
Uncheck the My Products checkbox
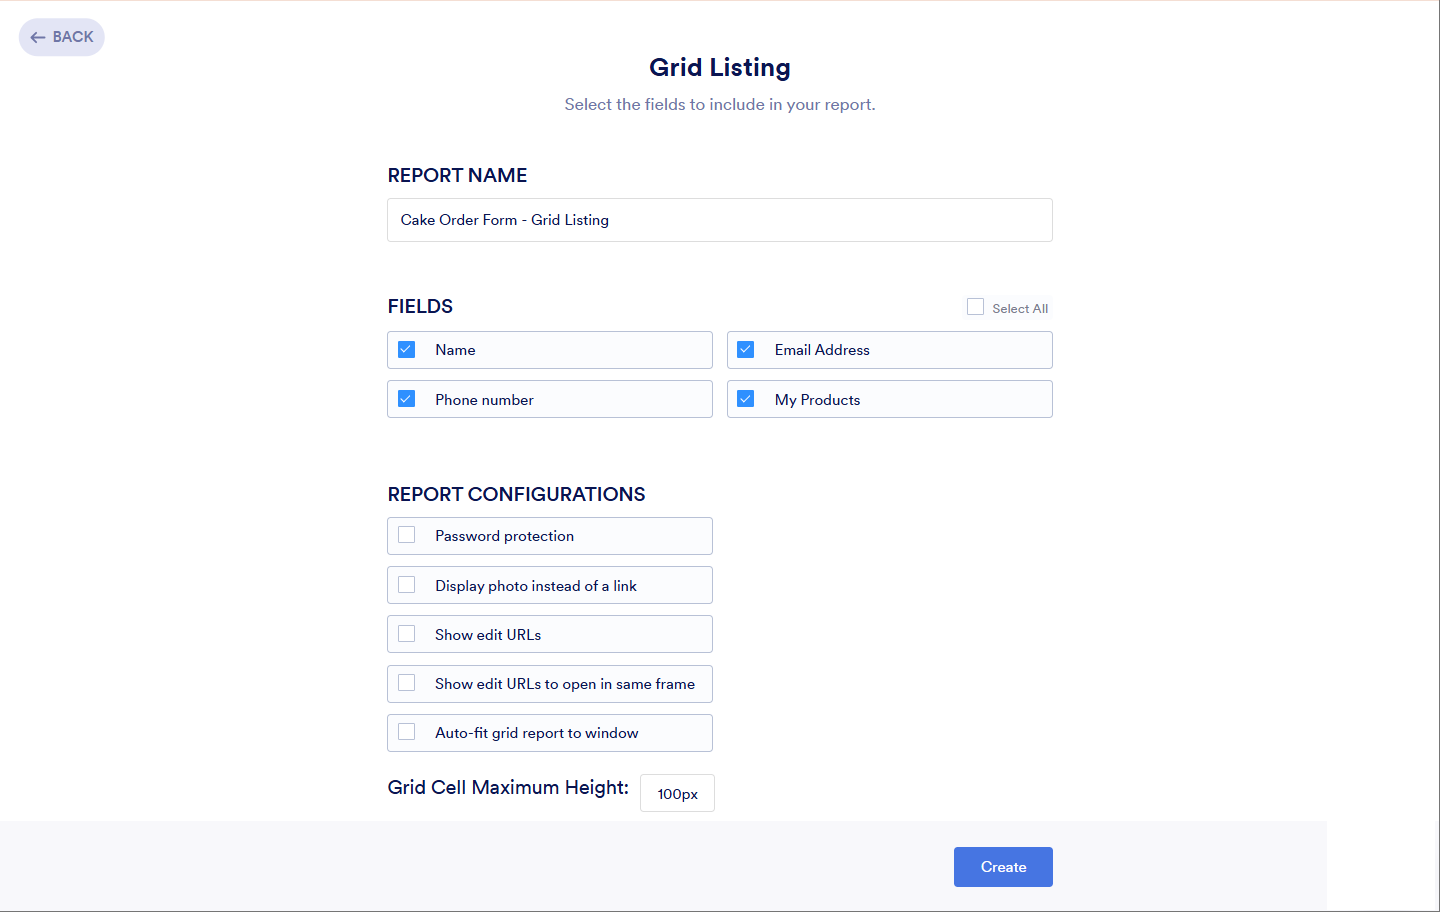pyautogui.click(x=745, y=398)
